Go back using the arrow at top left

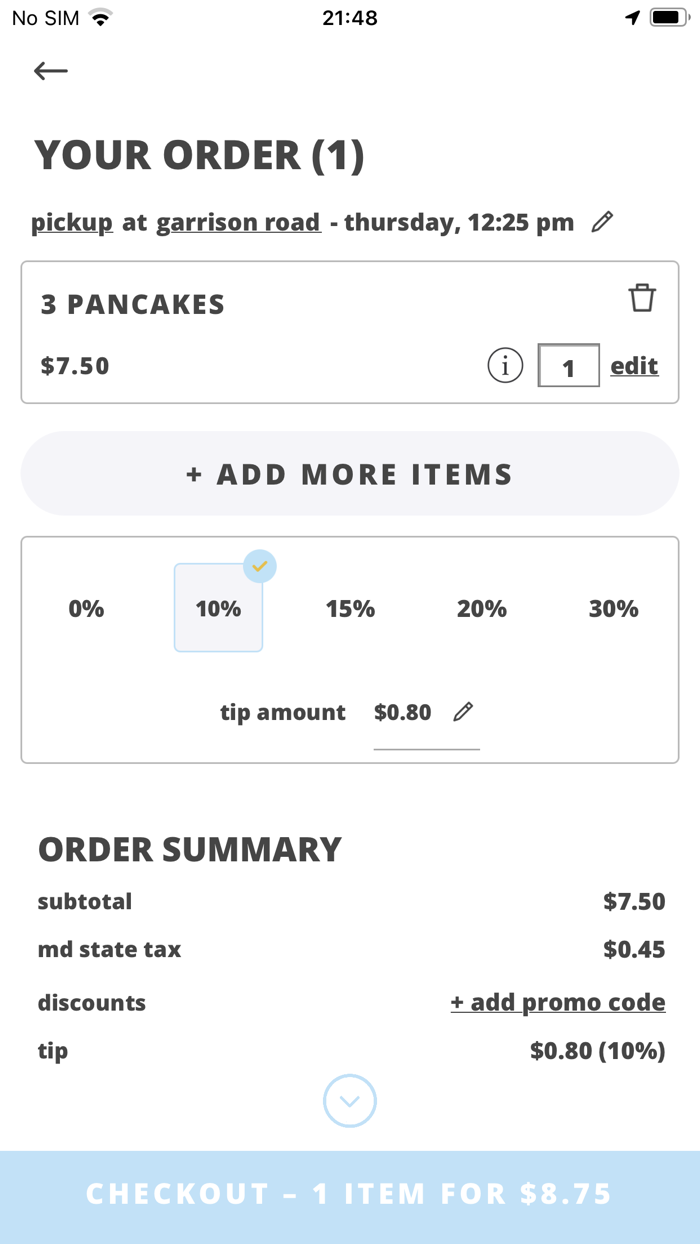50,70
